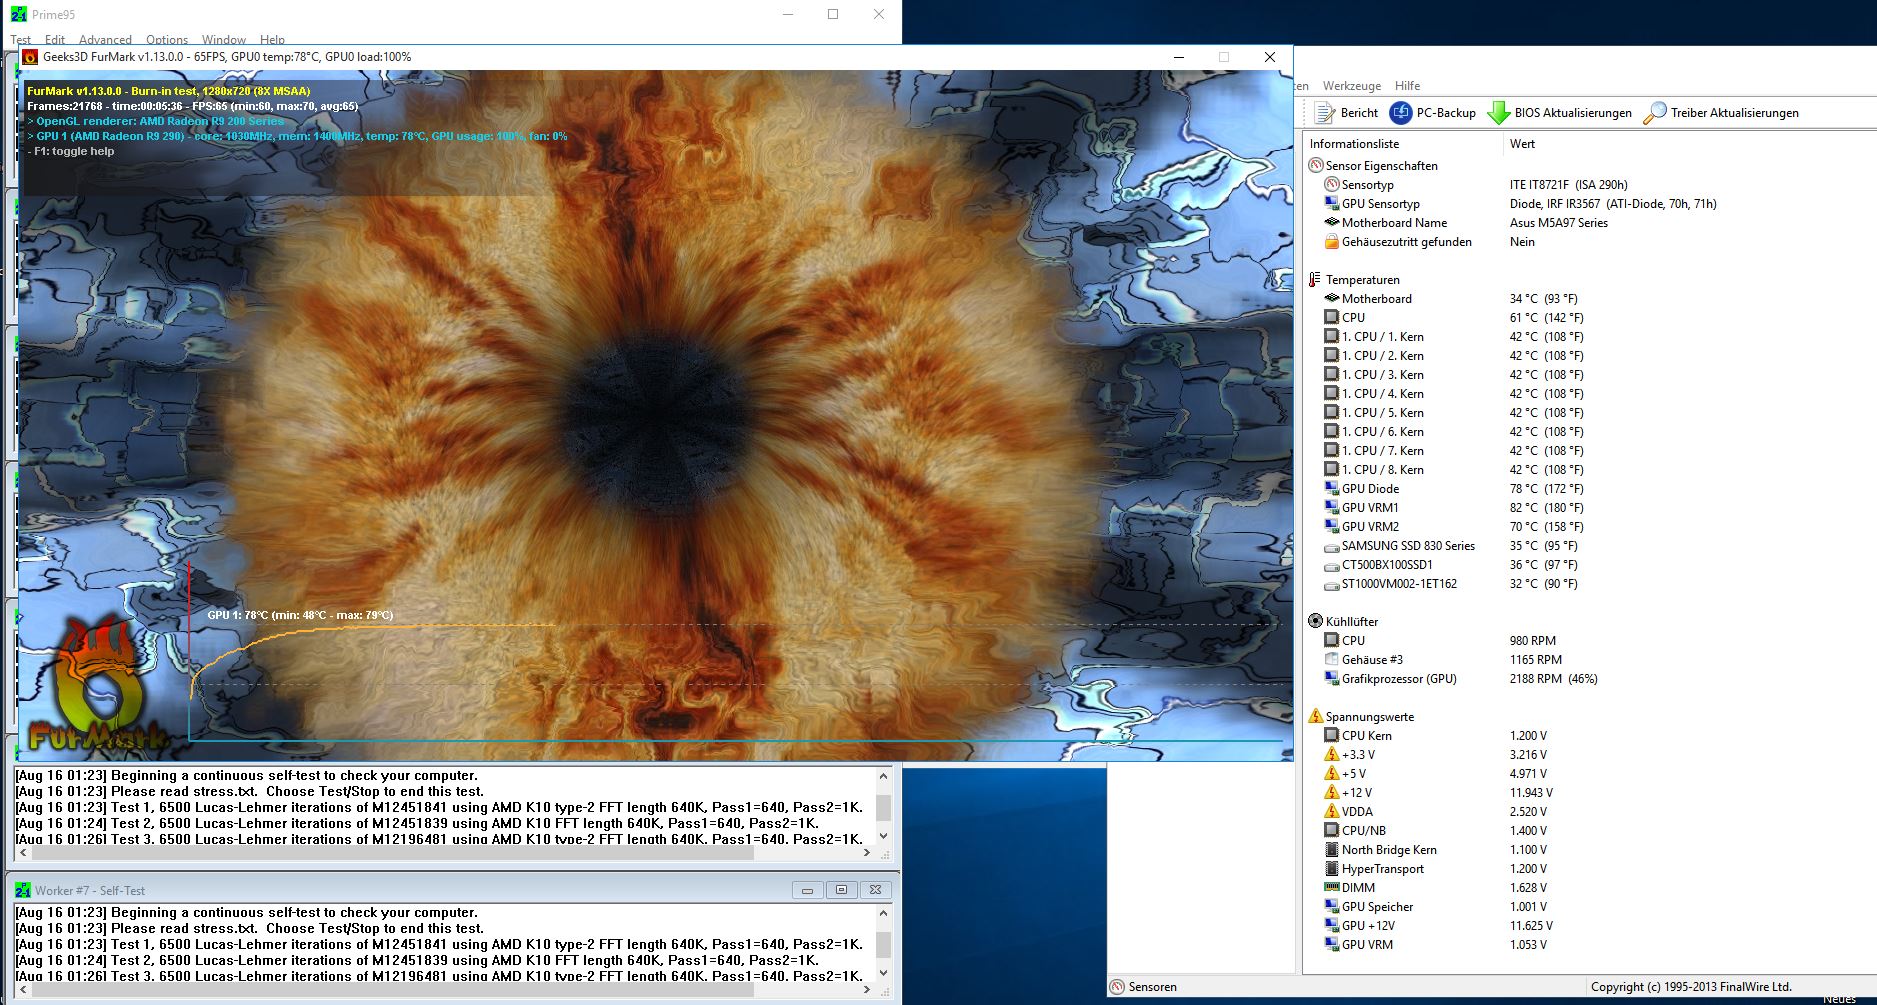Select the GPU VRM2 temperature row
Viewport: 1877px width, 1005px height.
[x=1589, y=527]
